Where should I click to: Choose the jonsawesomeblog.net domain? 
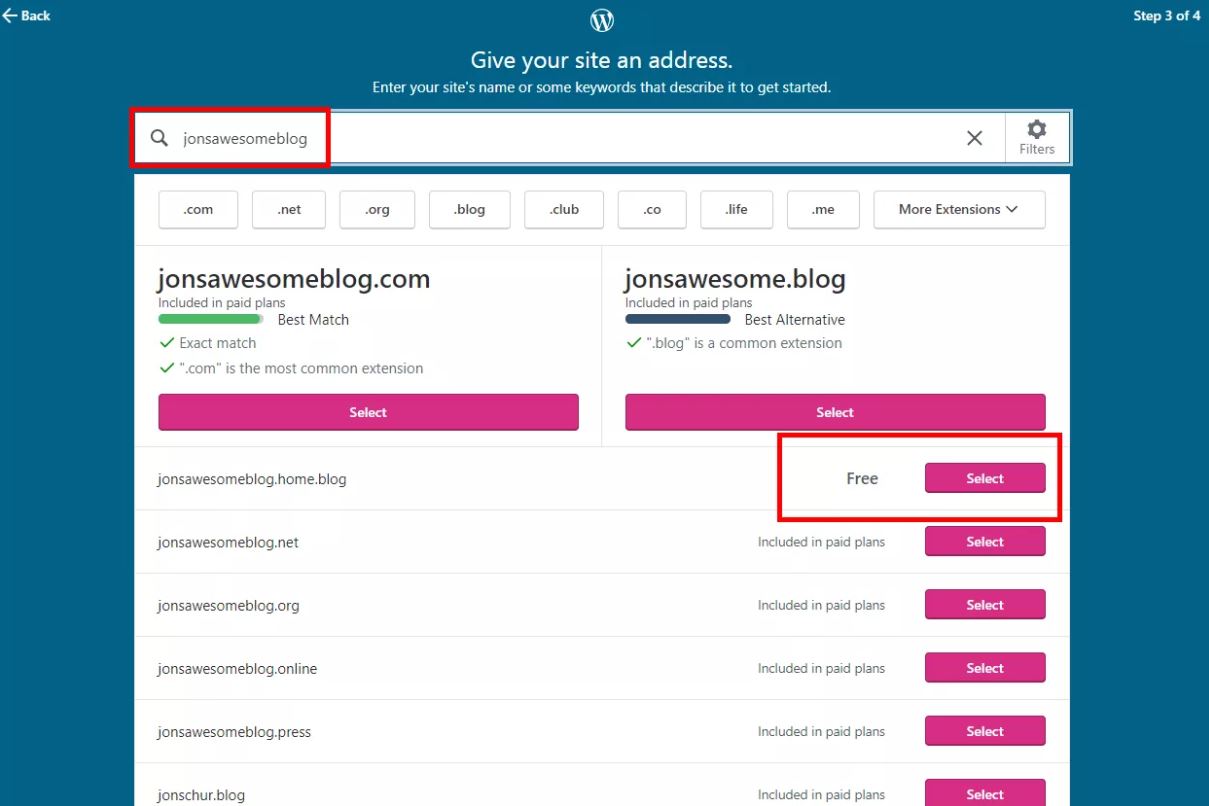point(984,542)
